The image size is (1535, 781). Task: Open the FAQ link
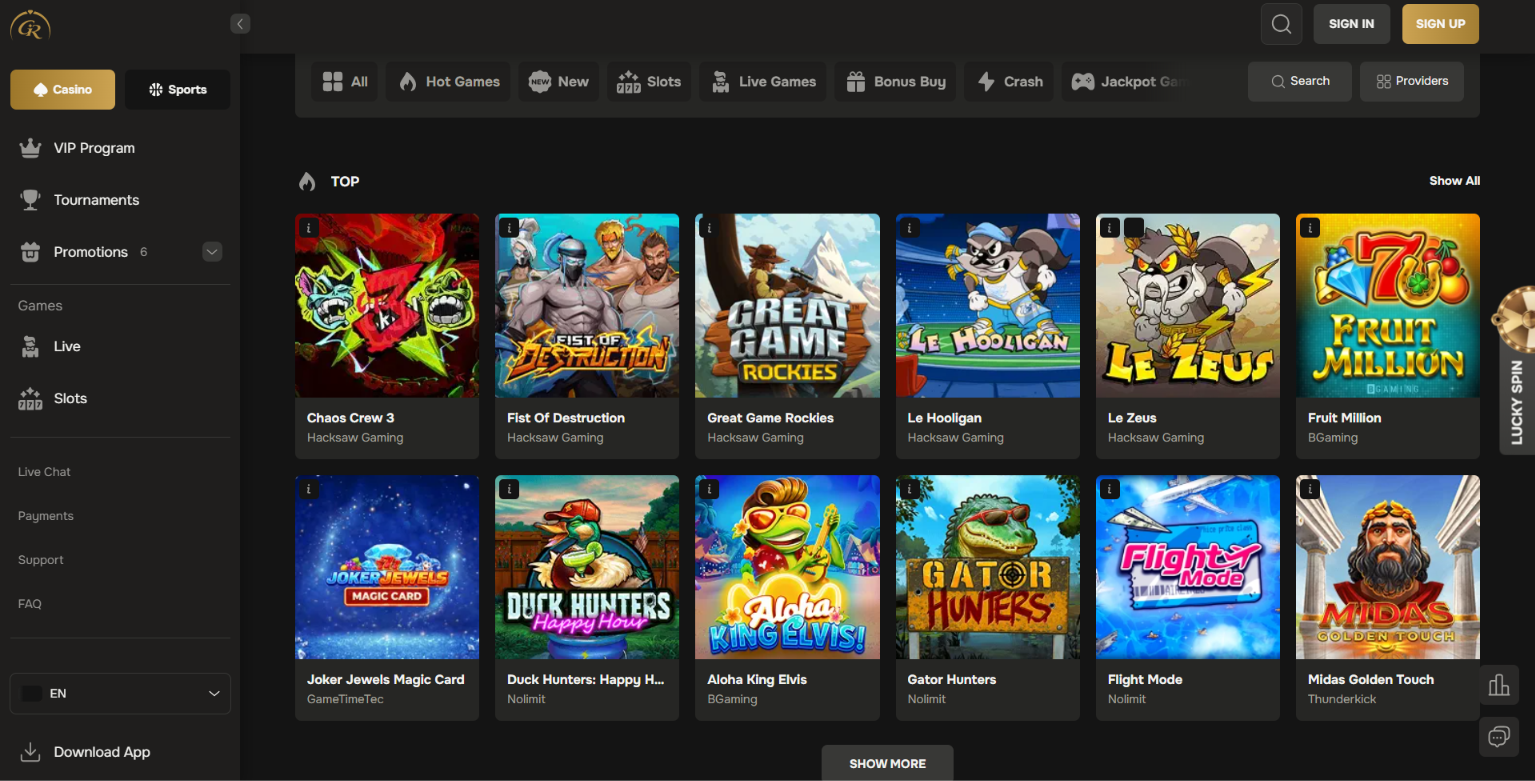pos(30,604)
